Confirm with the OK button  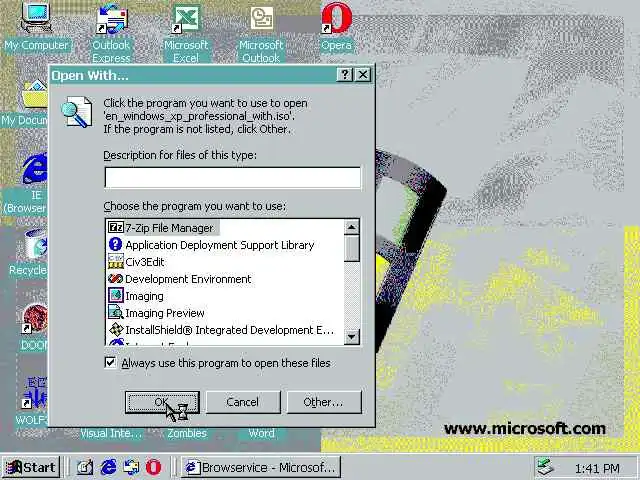(x=162, y=402)
